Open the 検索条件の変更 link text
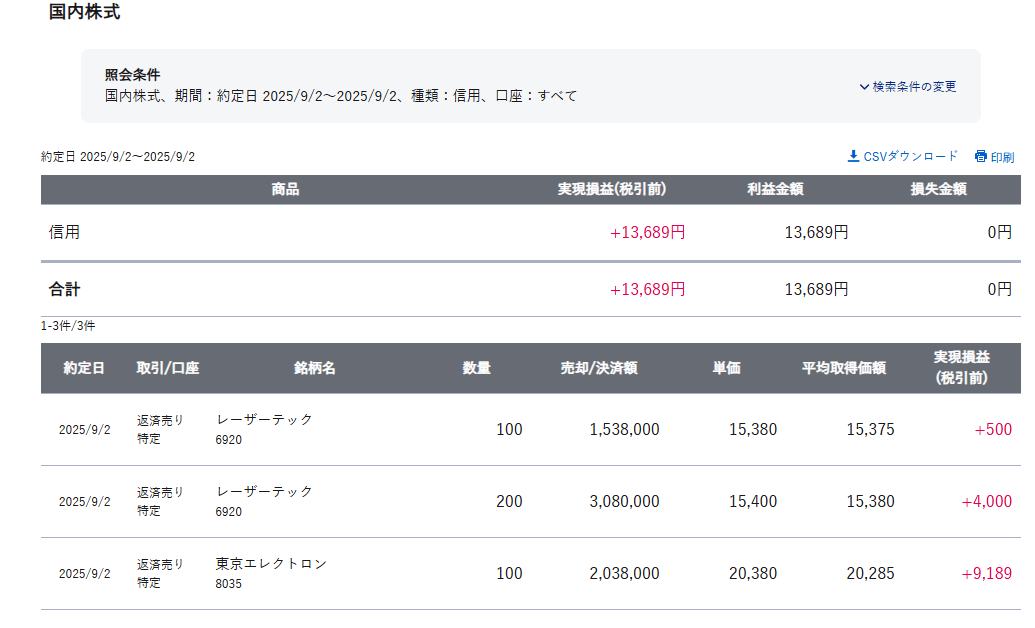1035x628 pixels. 914,87
